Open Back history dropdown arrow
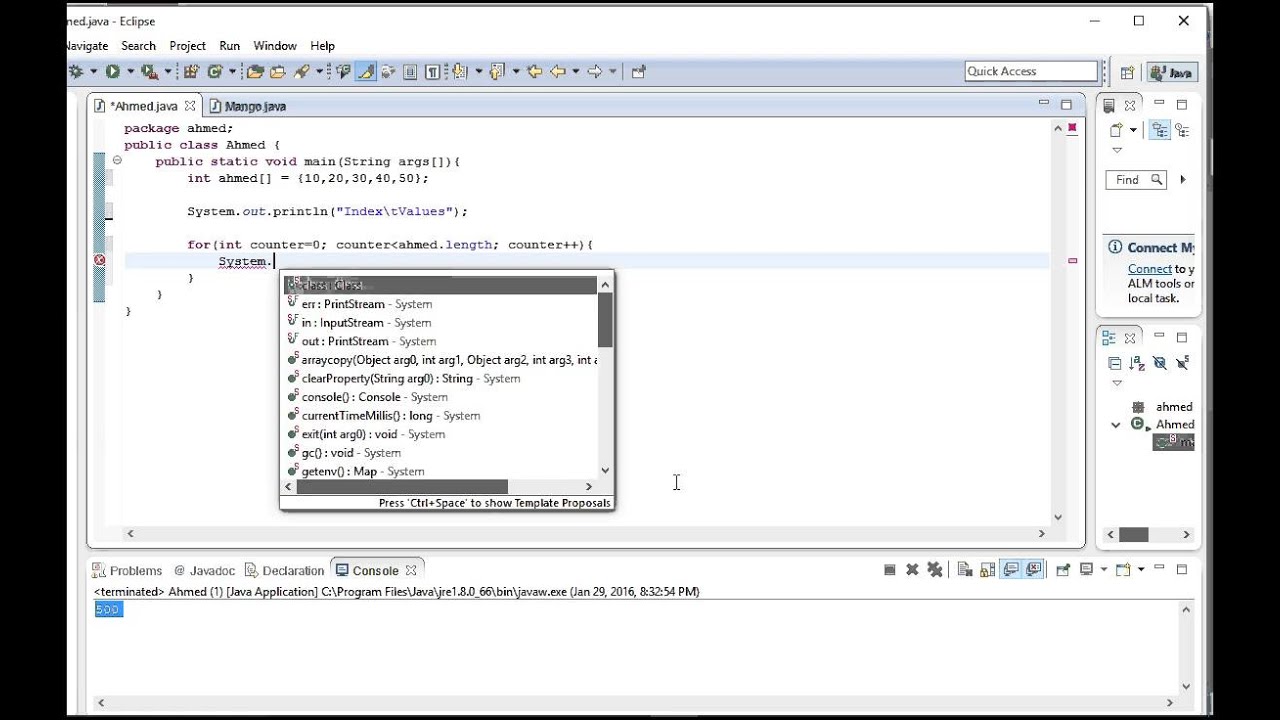1280x720 pixels. 576,72
